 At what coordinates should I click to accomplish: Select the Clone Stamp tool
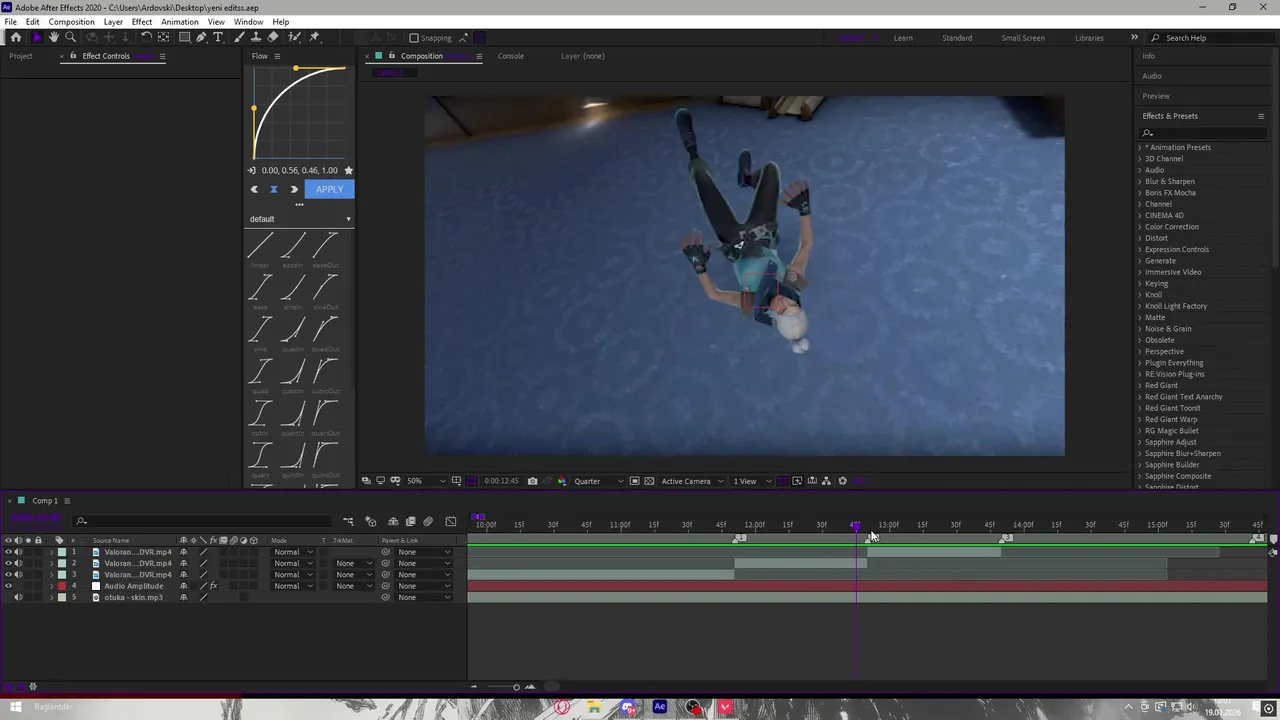[x=257, y=38]
